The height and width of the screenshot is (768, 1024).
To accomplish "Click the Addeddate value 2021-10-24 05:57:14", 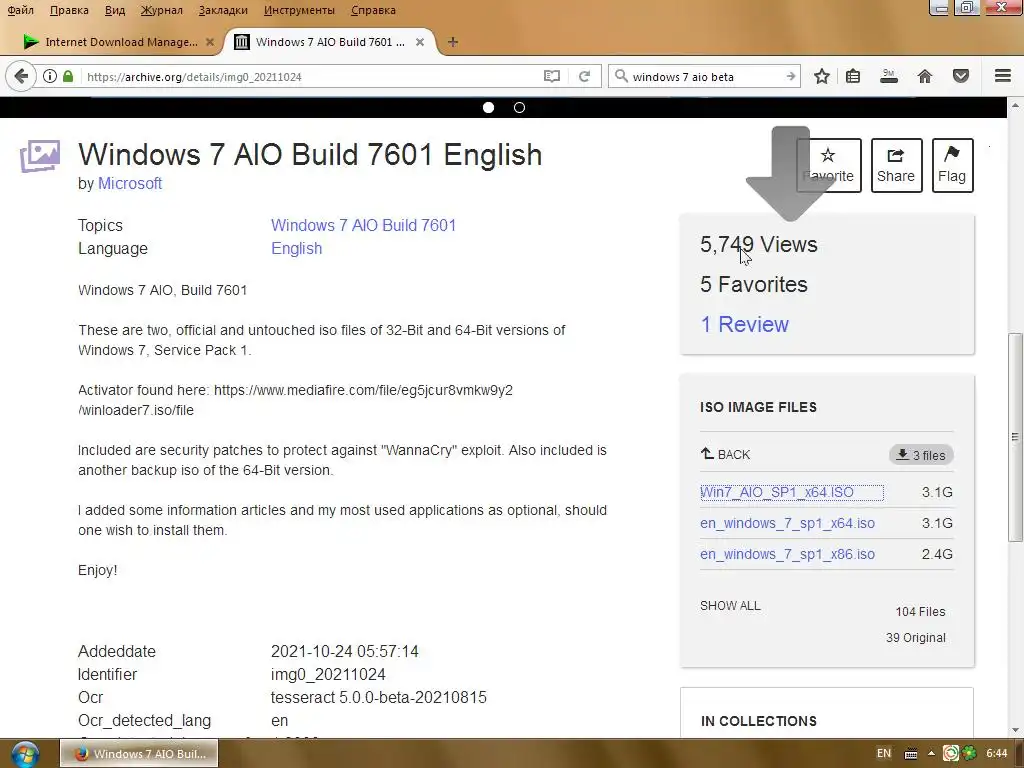I will (x=345, y=652).
